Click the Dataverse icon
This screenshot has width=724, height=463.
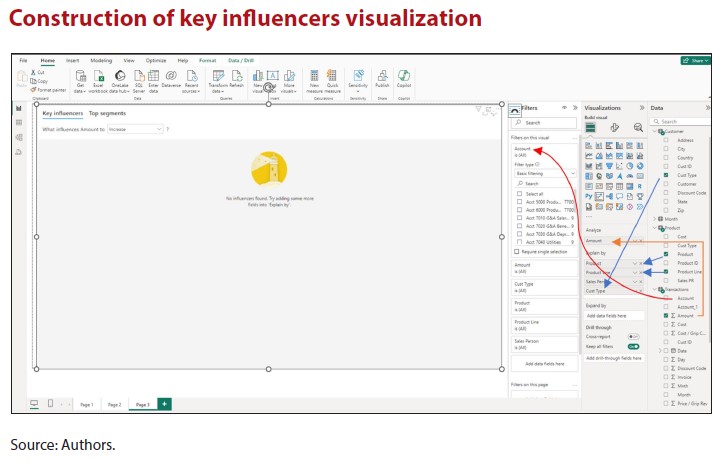point(171,78)
